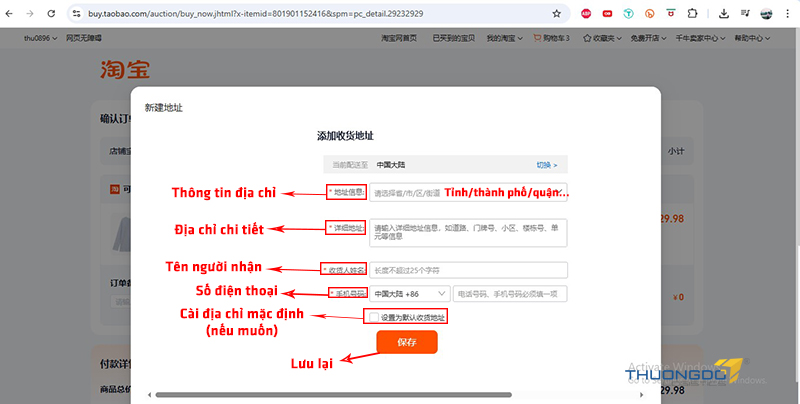This screenshot has height=404, width=800.
Task: Click 切换 to change delivery region
Action: pos(546,165)
